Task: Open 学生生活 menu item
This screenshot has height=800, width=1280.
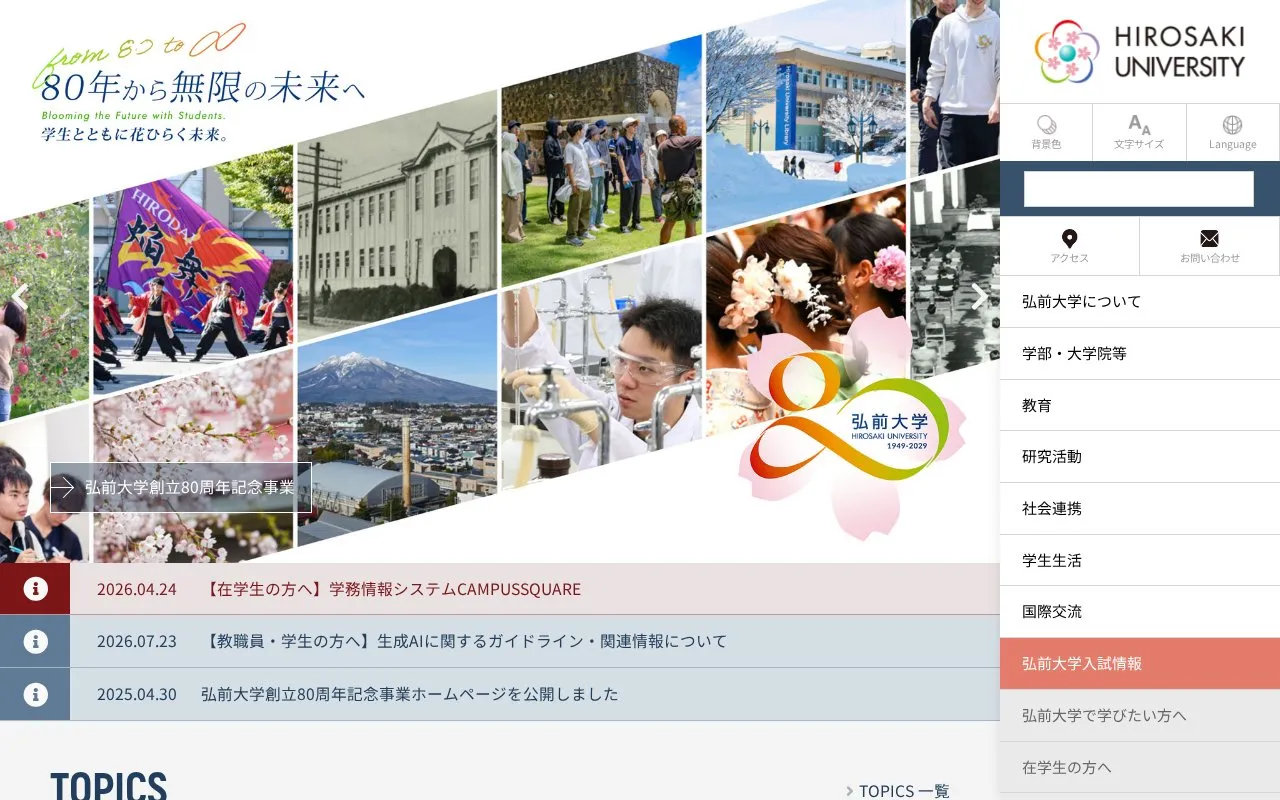Action: point(1140,560)
